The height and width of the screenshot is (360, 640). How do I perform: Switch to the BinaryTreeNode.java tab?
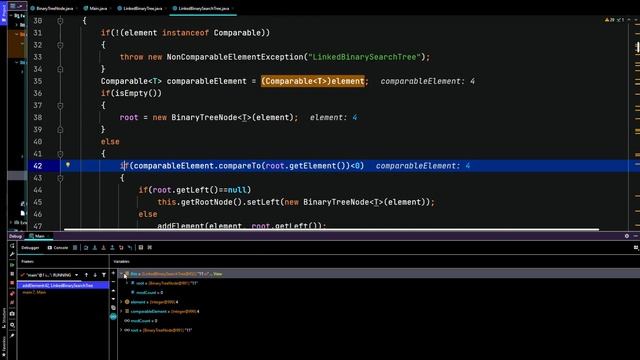click(x=54, y=8)
